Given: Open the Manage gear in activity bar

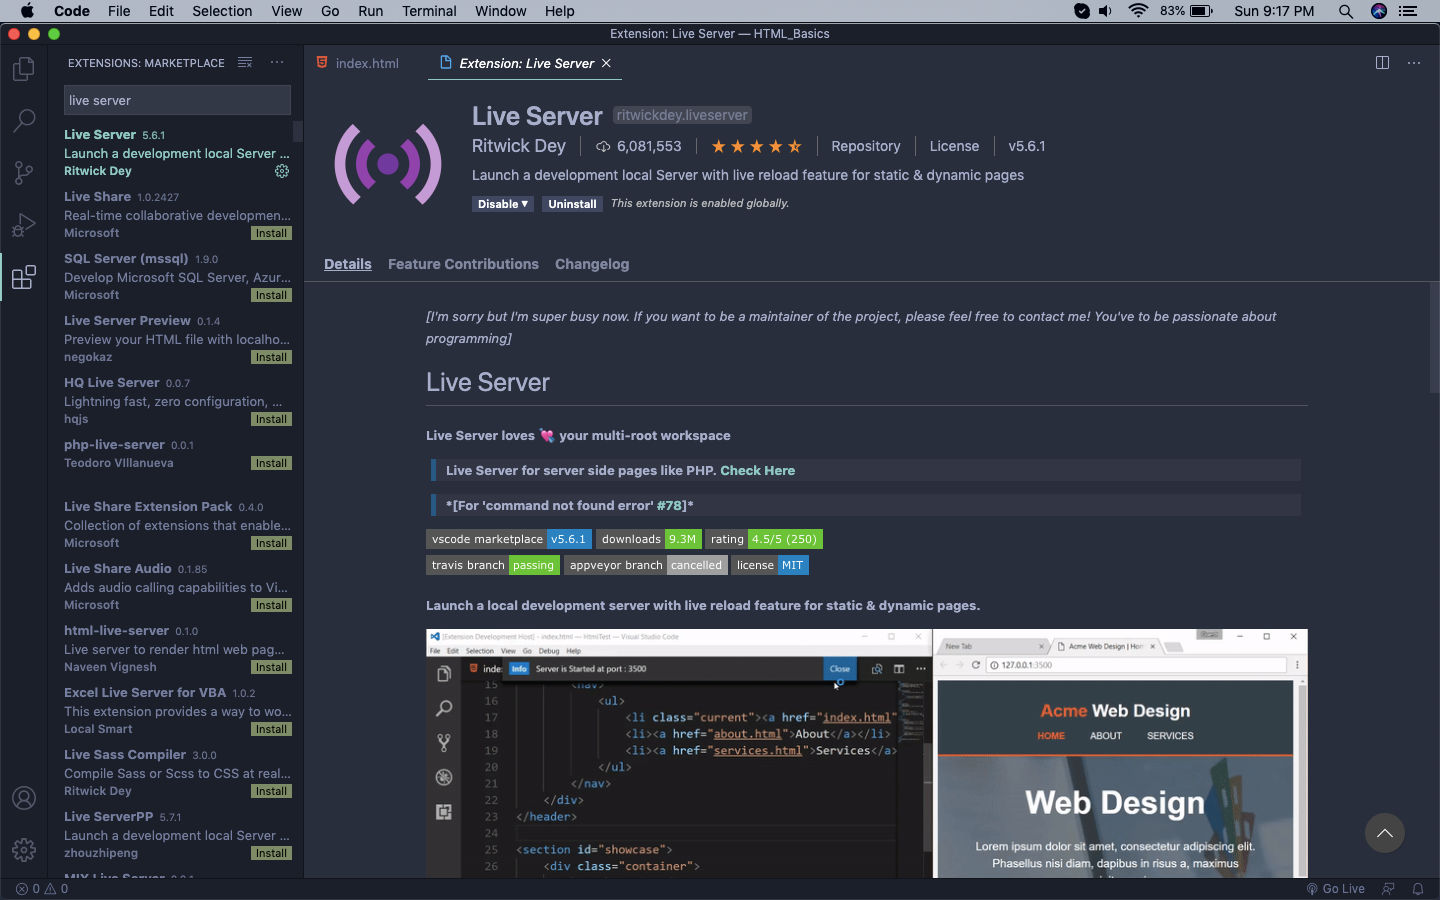Looking at the screenshot, I should pos(24,850).
